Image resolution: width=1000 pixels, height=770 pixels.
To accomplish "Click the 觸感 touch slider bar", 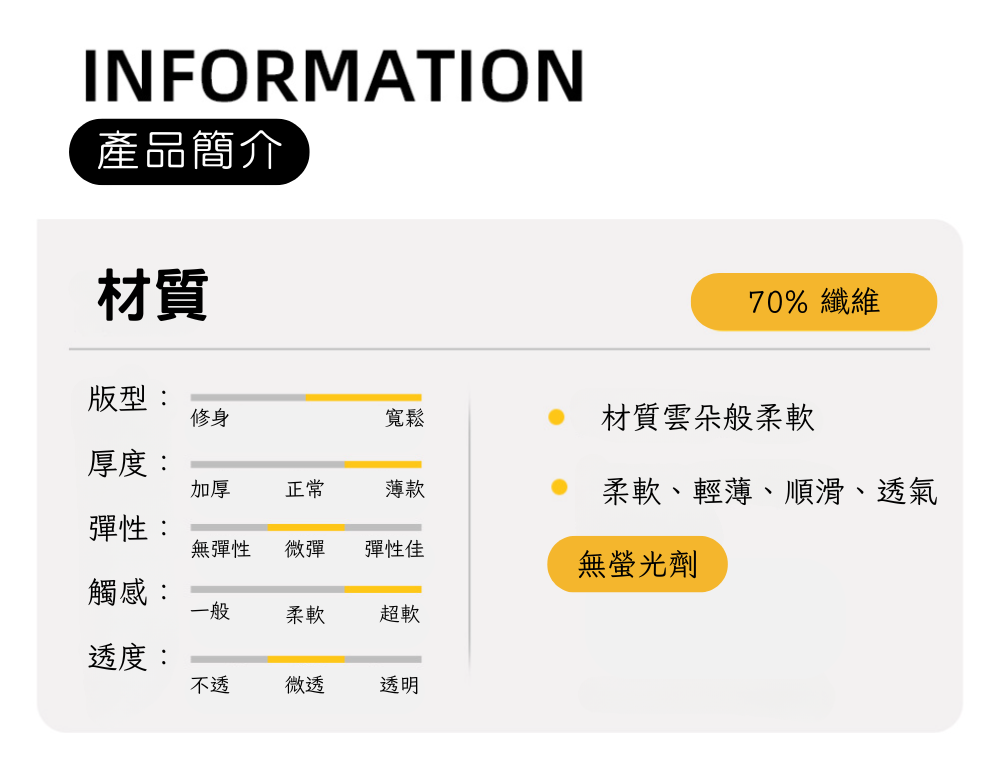I will click(x=306, y=589).
